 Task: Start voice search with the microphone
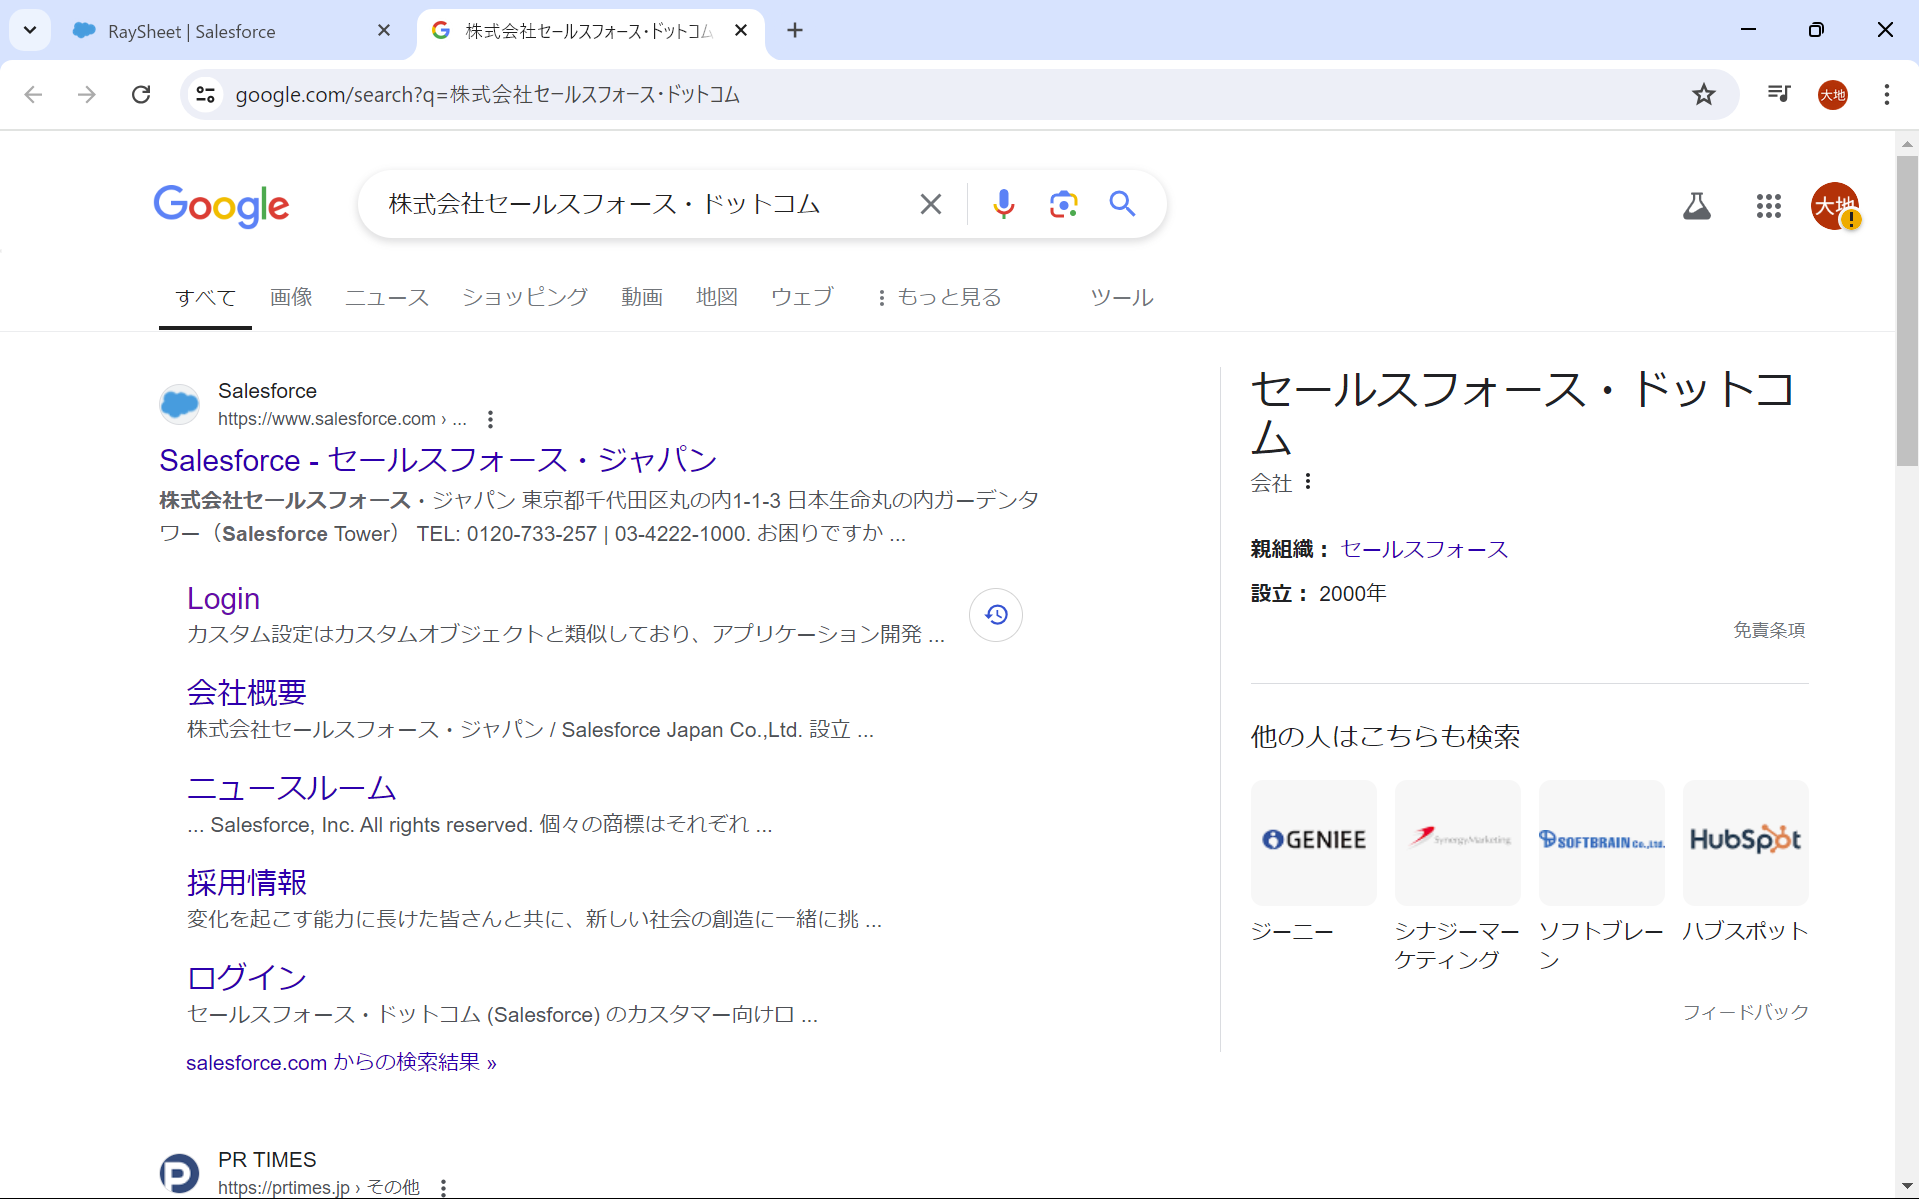[x=1003, y=204]
